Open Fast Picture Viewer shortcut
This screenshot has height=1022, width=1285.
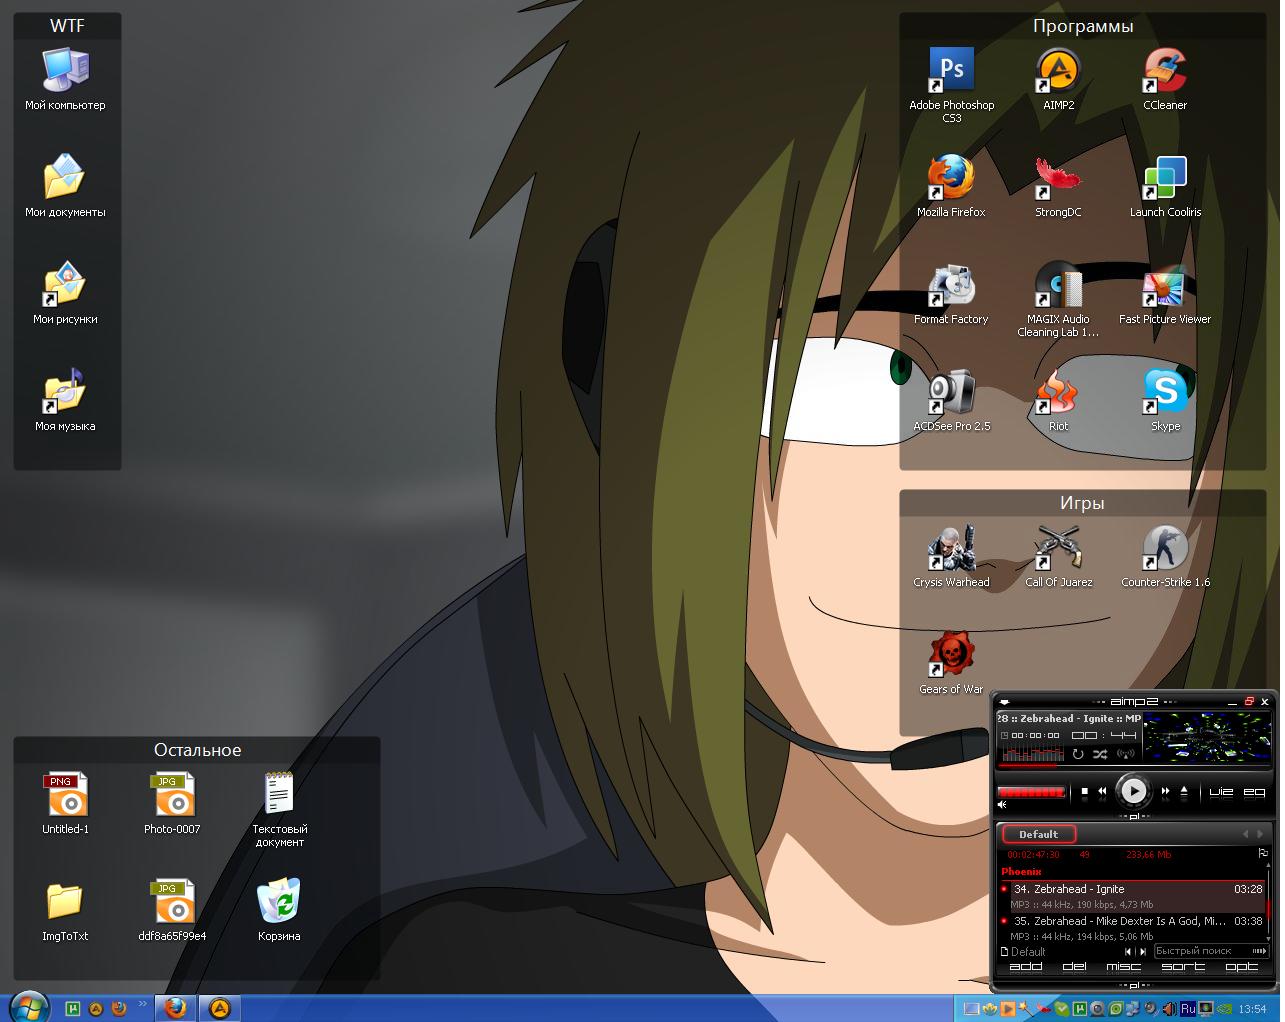[x=1165, y=293]
